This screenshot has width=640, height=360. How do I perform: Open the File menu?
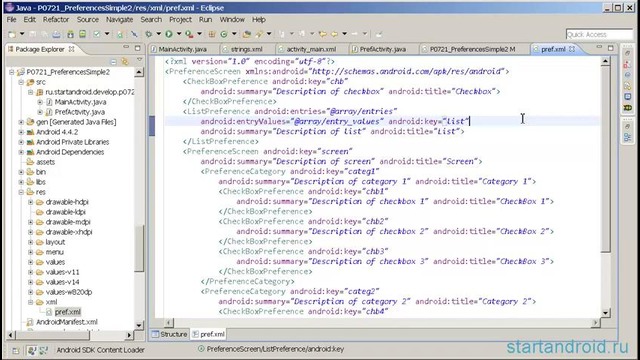11,20
